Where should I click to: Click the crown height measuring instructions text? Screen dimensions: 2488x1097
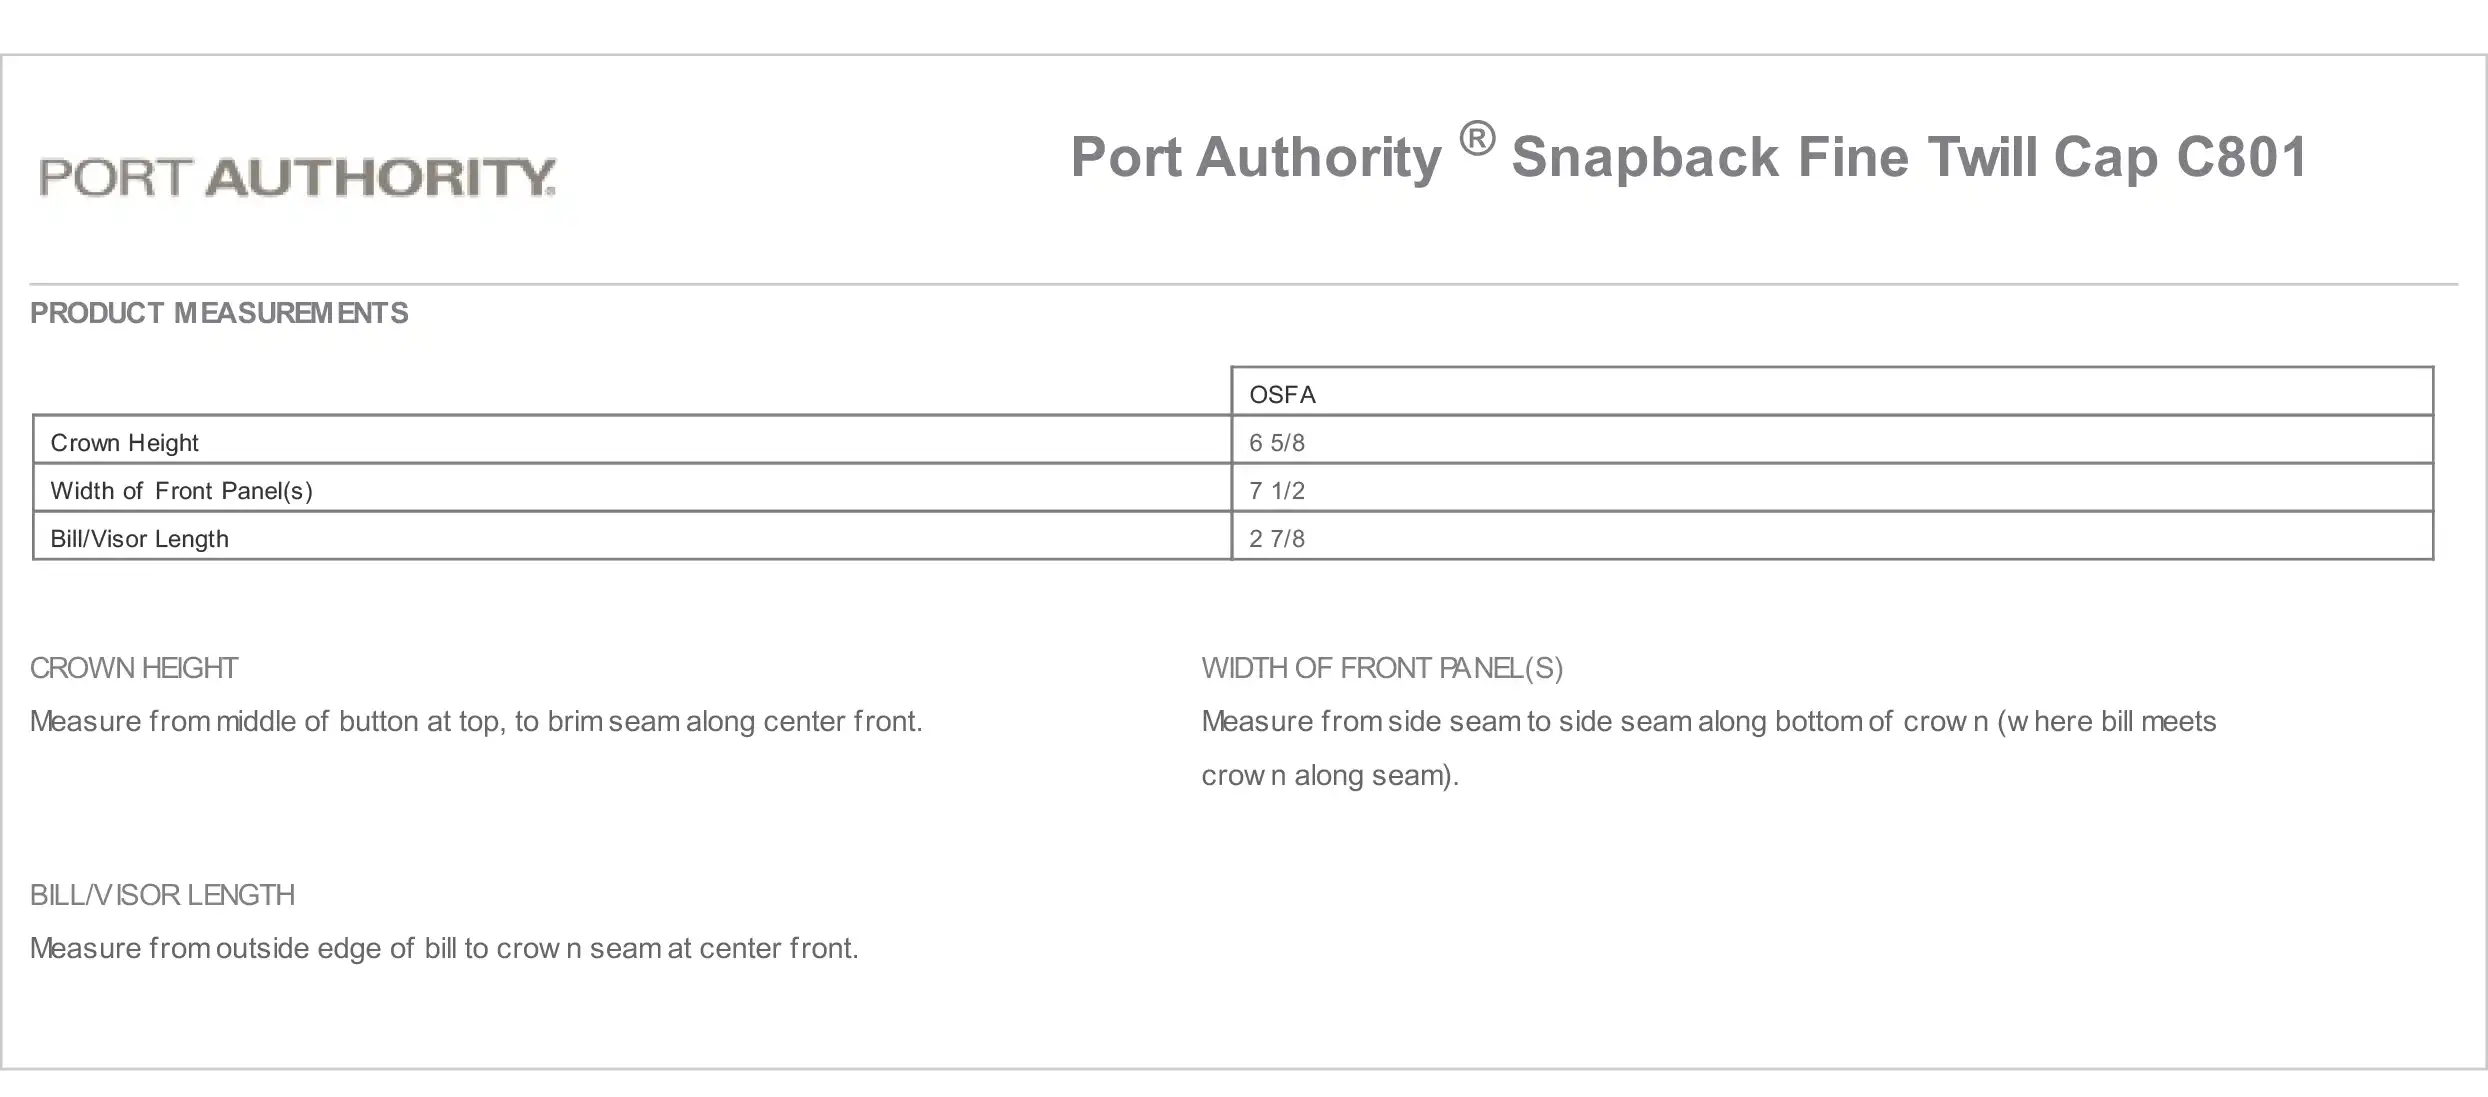click(x=476, y=721)
